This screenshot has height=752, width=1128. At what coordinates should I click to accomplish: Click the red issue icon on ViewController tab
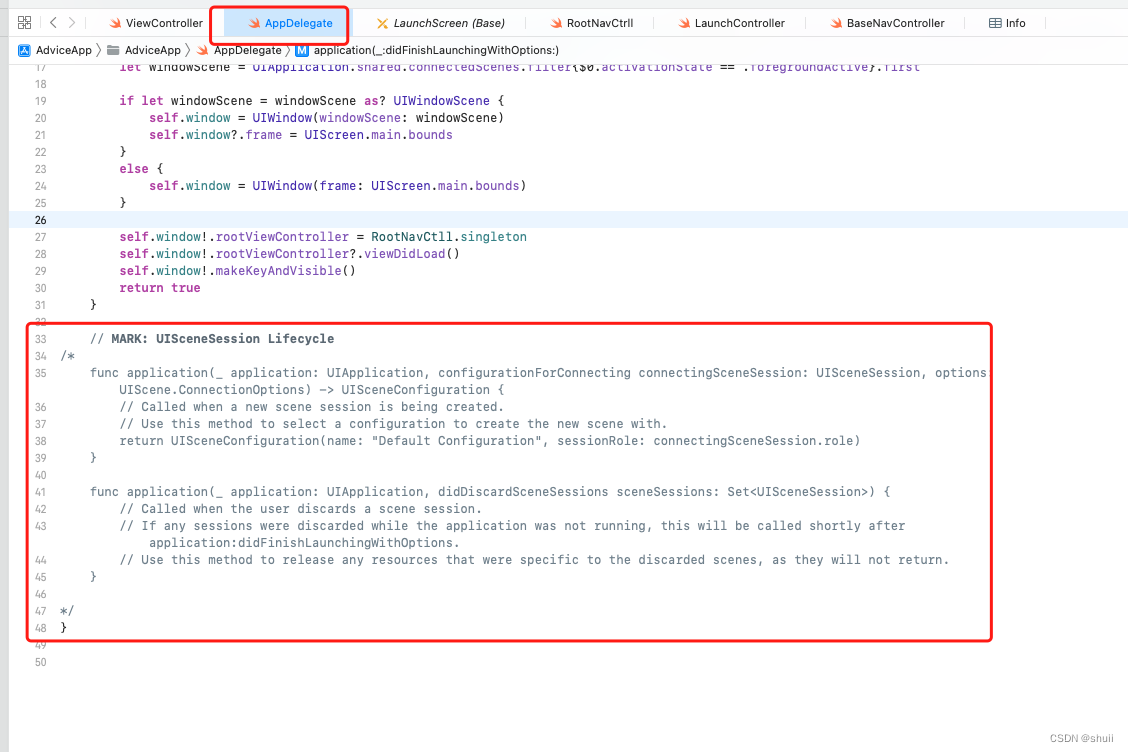(116, 22)
